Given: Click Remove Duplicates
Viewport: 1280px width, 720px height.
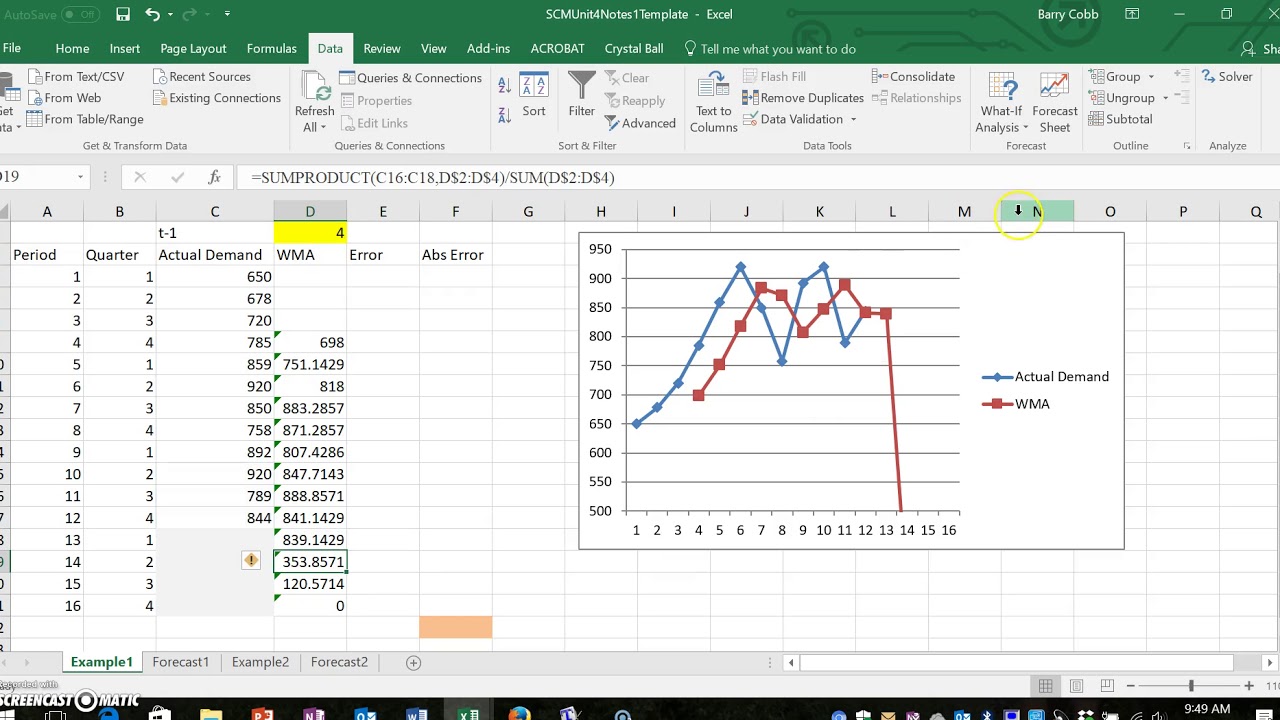Looking at the screenshot, I should pos(803,97).
